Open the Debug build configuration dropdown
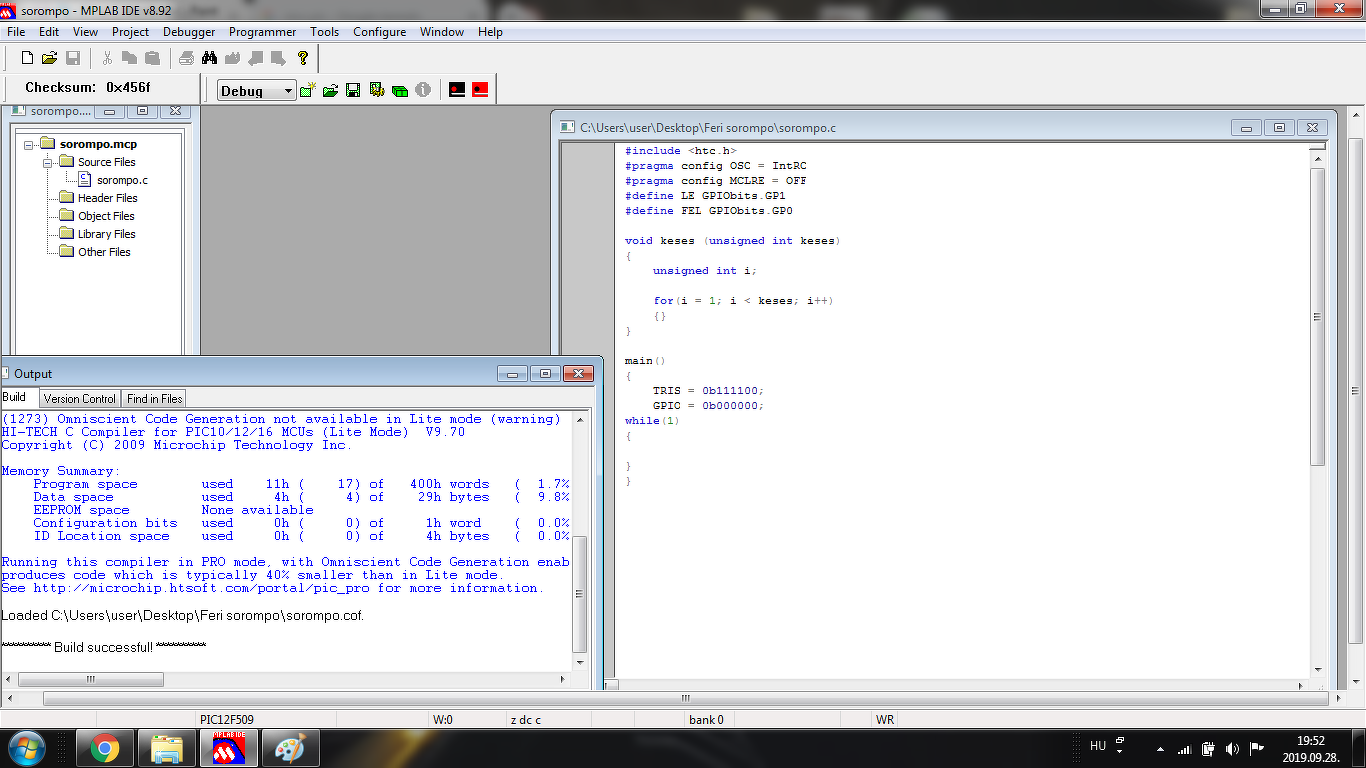This screenshot has height=768, width=1366. 289,91
